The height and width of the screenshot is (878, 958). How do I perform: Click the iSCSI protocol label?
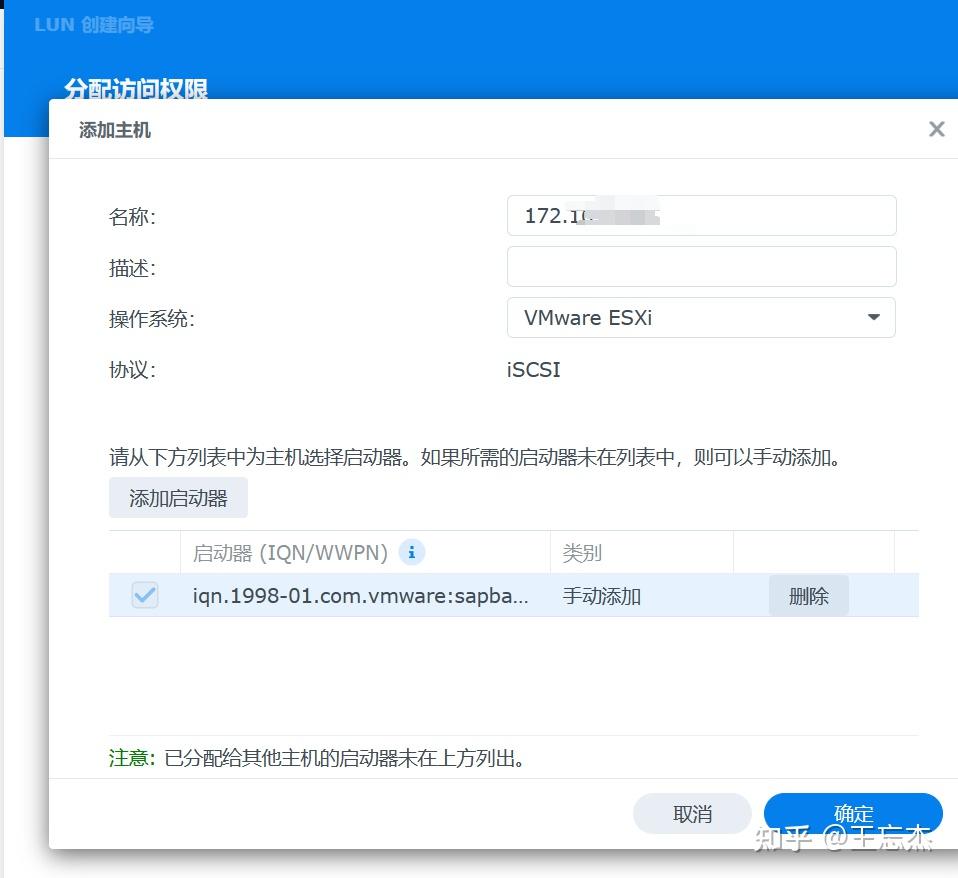pyautogui.click(x=533, y=370)
